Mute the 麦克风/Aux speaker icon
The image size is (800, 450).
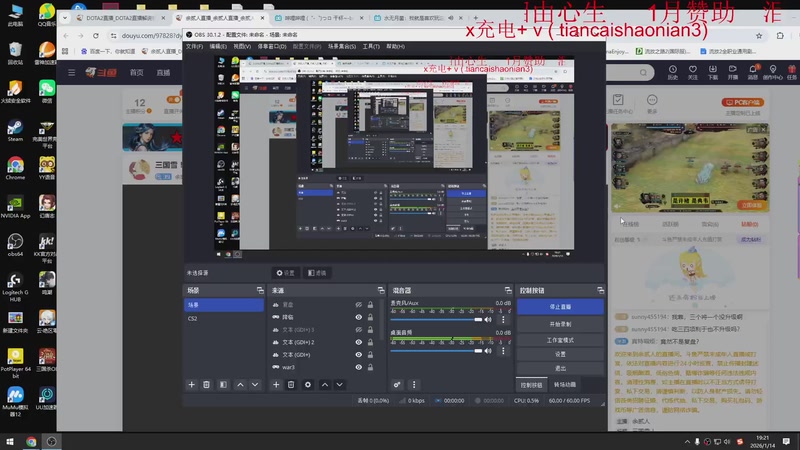point(488,320)
